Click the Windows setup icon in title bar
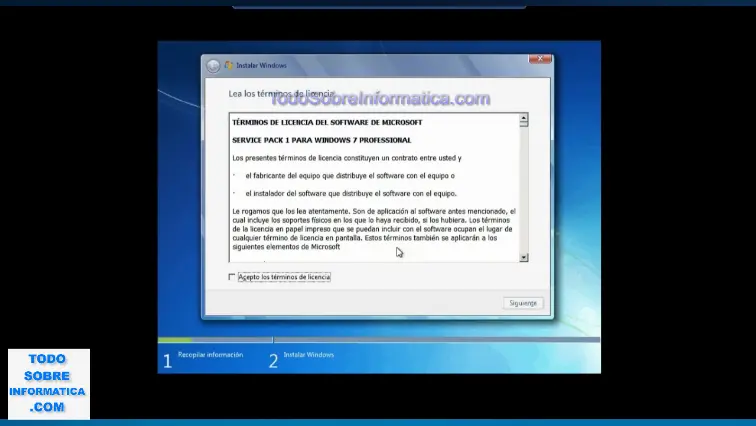This screenshot has width=756, height=426. pyautogui.click(x=228, y=66)
